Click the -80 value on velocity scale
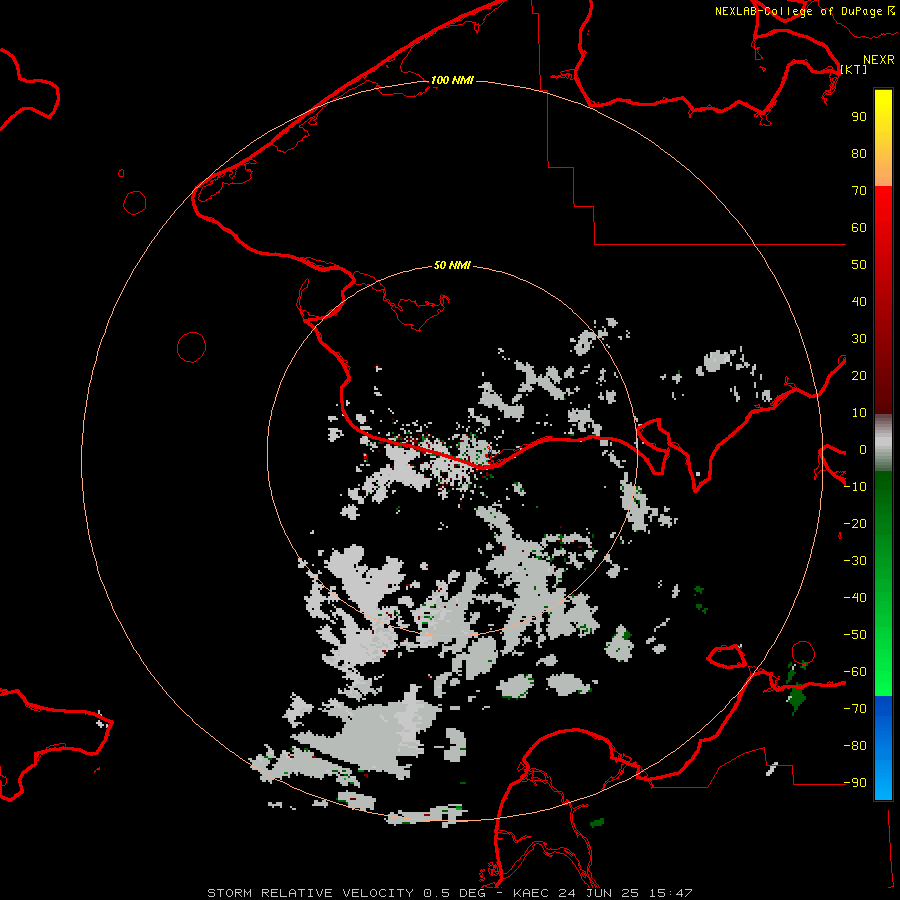Screen dimensions: 900x900 click(x=855, y=746)
